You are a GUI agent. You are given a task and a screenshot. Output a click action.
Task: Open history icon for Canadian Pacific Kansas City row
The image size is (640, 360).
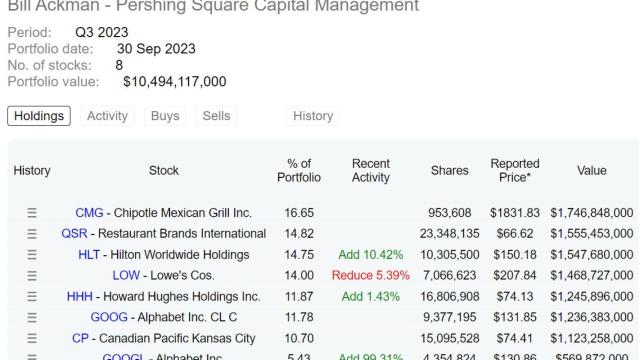pyautogui.click(x=32, y=338)
